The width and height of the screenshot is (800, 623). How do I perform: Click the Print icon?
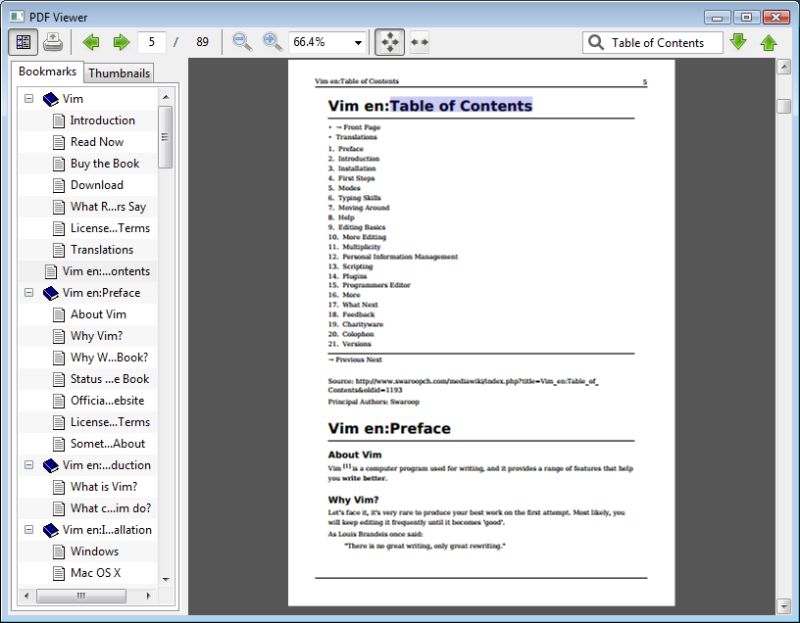tap(53, 42)
